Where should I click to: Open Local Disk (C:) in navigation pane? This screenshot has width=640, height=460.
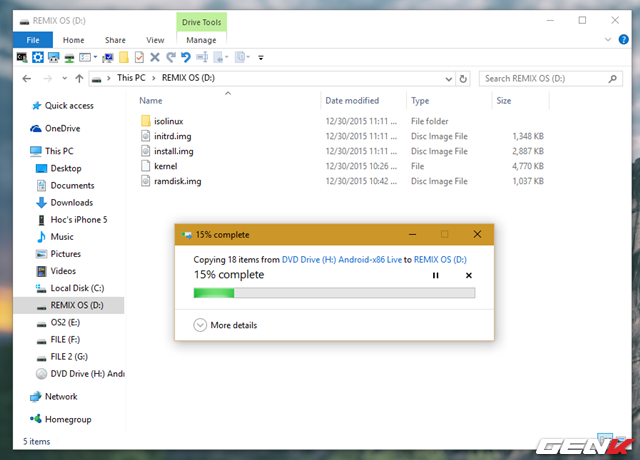pos(77,288)
